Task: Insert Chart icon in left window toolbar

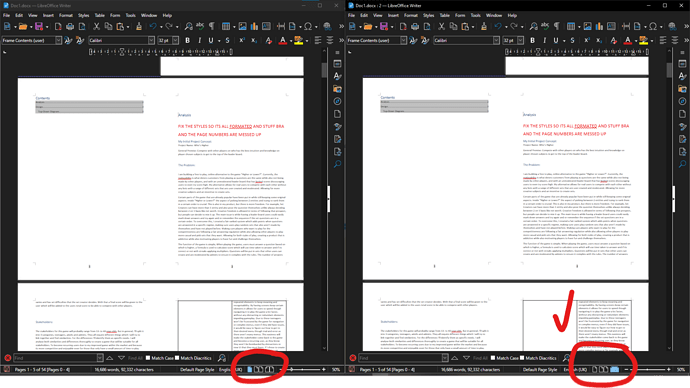Action: point(254,27)
